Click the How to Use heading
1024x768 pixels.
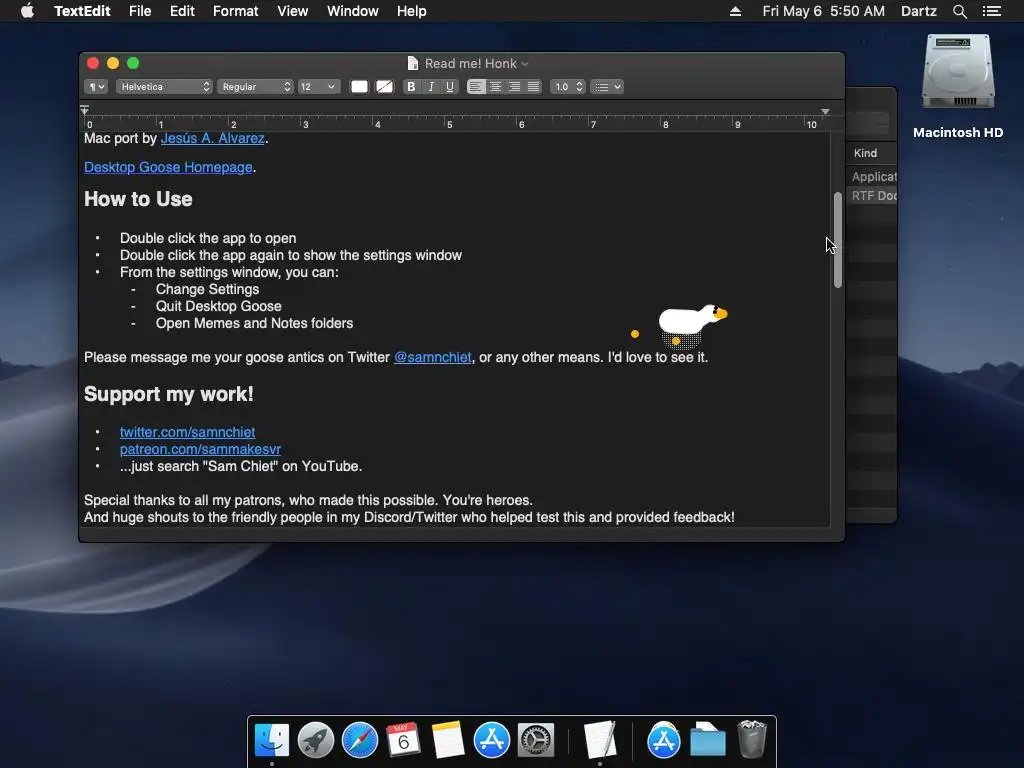pyautogui.click(x=138, y=199)
